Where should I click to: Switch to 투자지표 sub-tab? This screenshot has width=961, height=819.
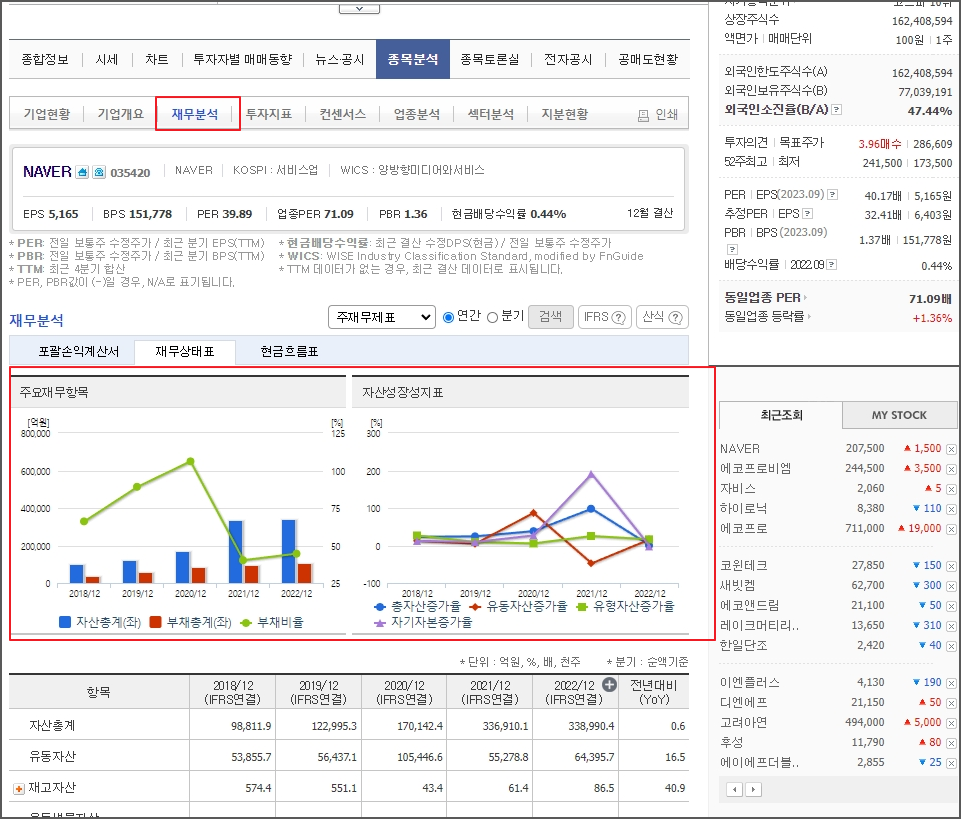point(268,114)
